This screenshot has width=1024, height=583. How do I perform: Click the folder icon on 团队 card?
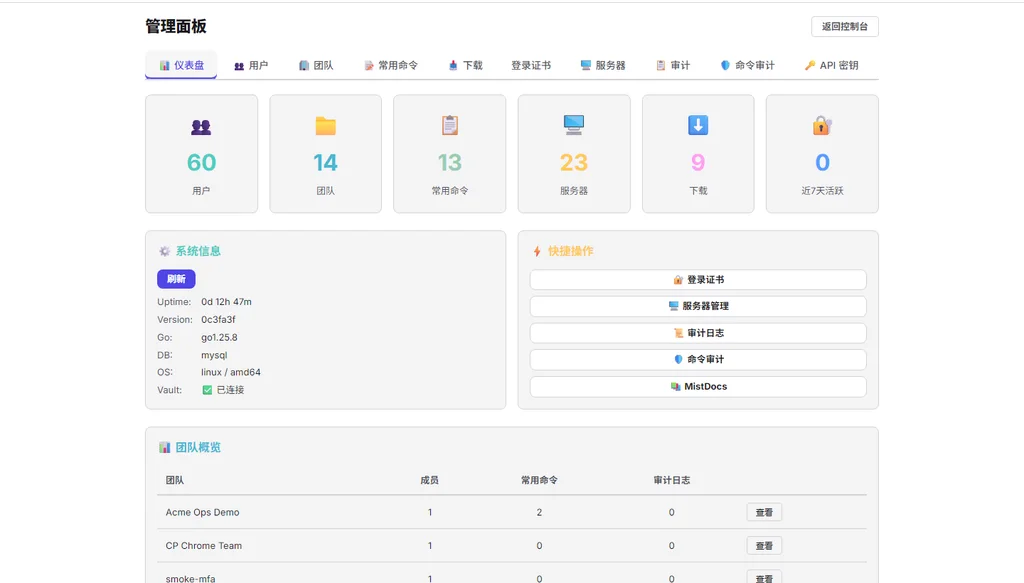coord(325,125)
